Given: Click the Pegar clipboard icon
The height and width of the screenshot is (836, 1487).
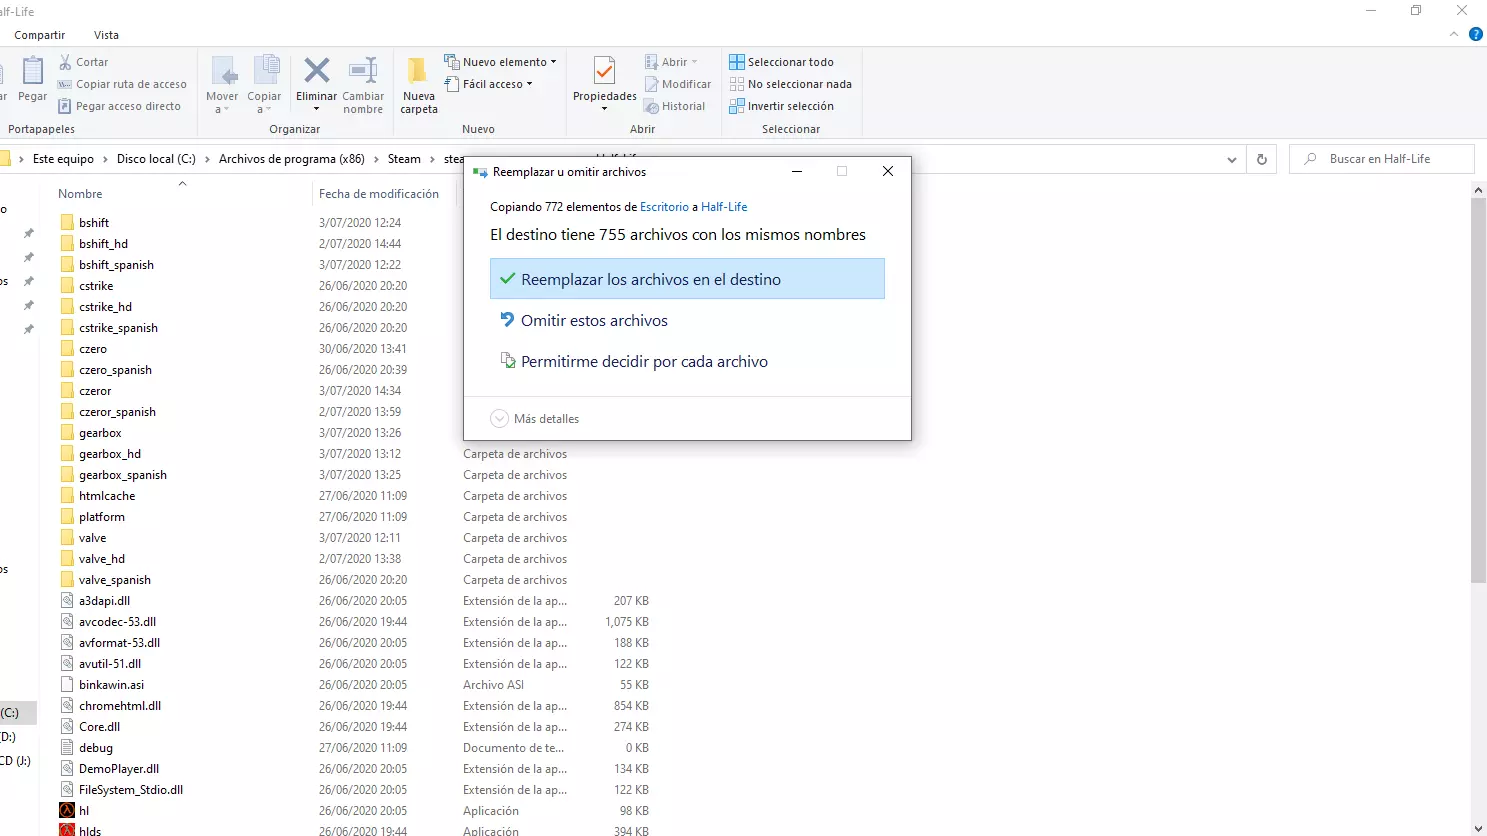Looking at the screenshot, I should point(32,72).
